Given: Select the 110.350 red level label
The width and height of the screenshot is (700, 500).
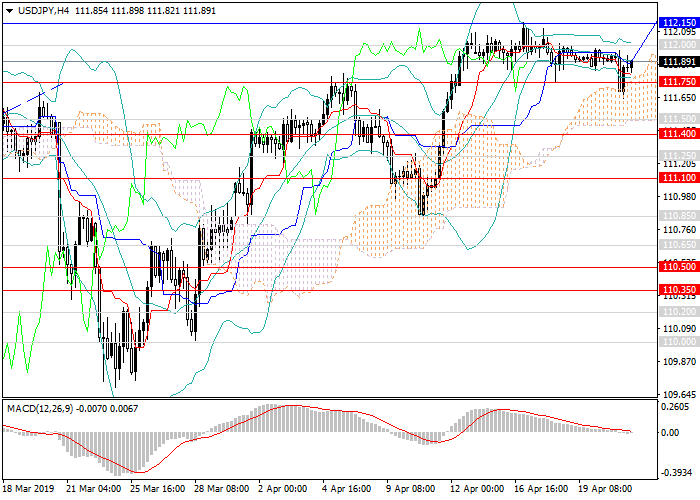Looking at the screenshot, I should tap(679, 289).
